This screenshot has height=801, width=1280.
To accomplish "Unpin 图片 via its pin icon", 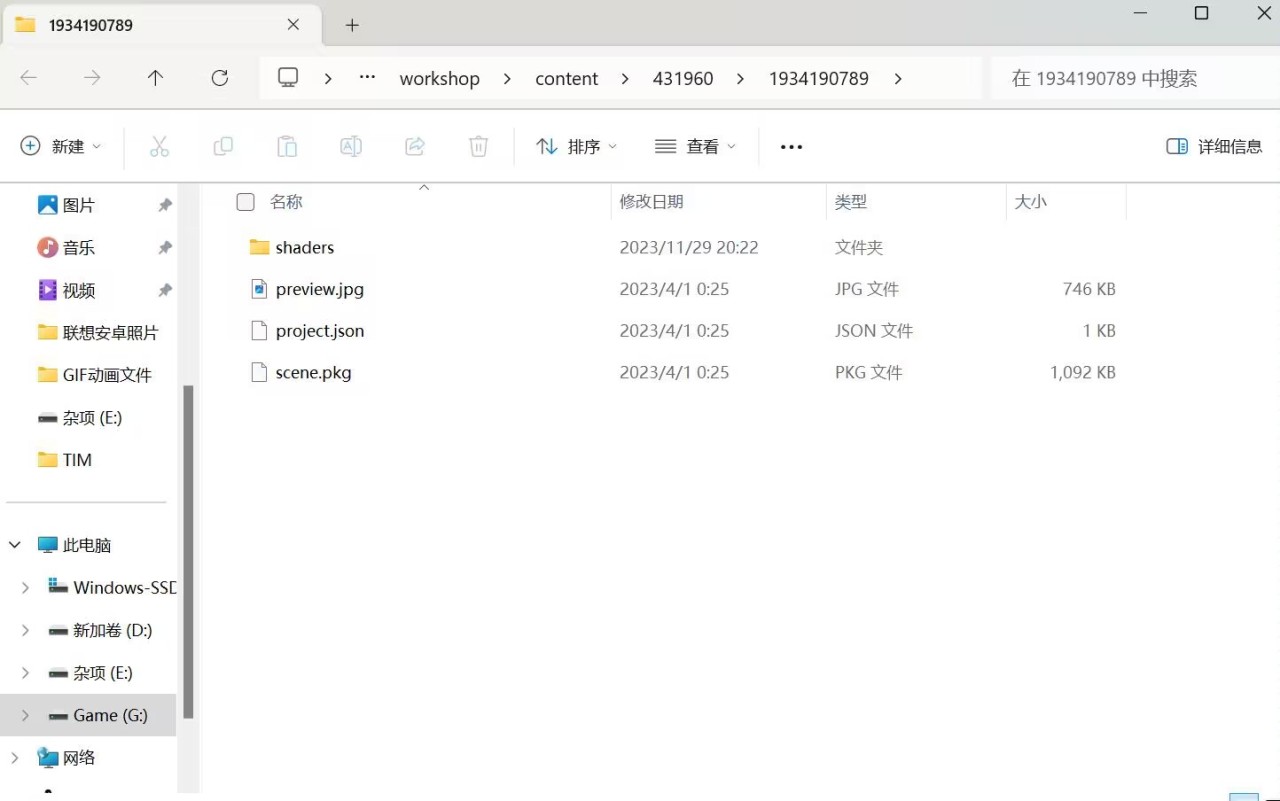I will (x=165, y=205).
